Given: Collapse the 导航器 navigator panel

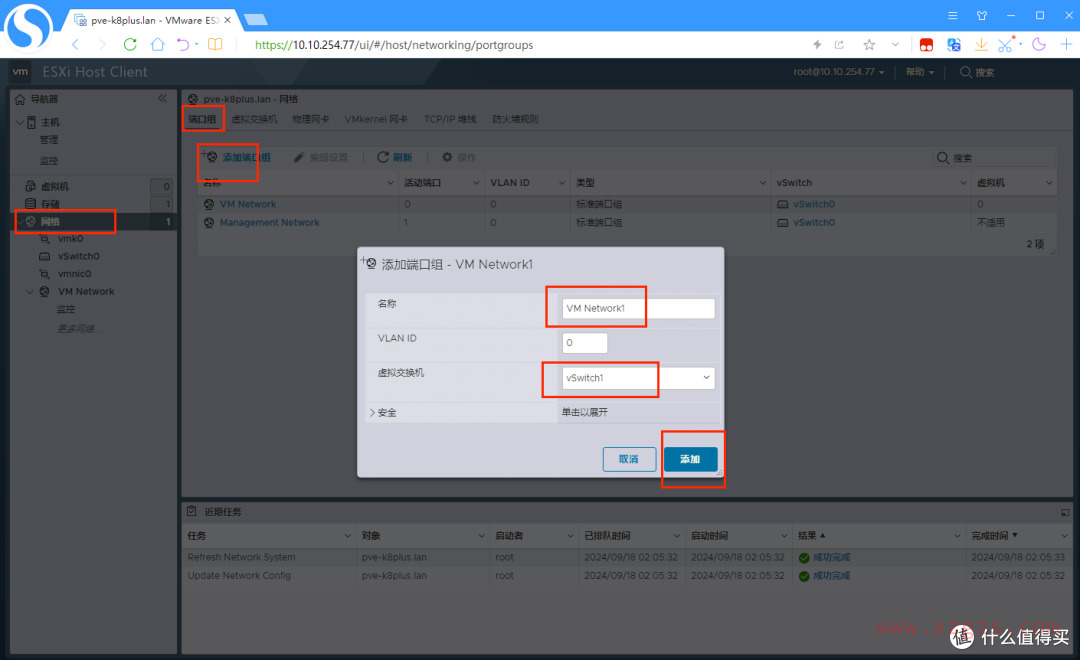Looking at the screenshot, I should (163, 98).
